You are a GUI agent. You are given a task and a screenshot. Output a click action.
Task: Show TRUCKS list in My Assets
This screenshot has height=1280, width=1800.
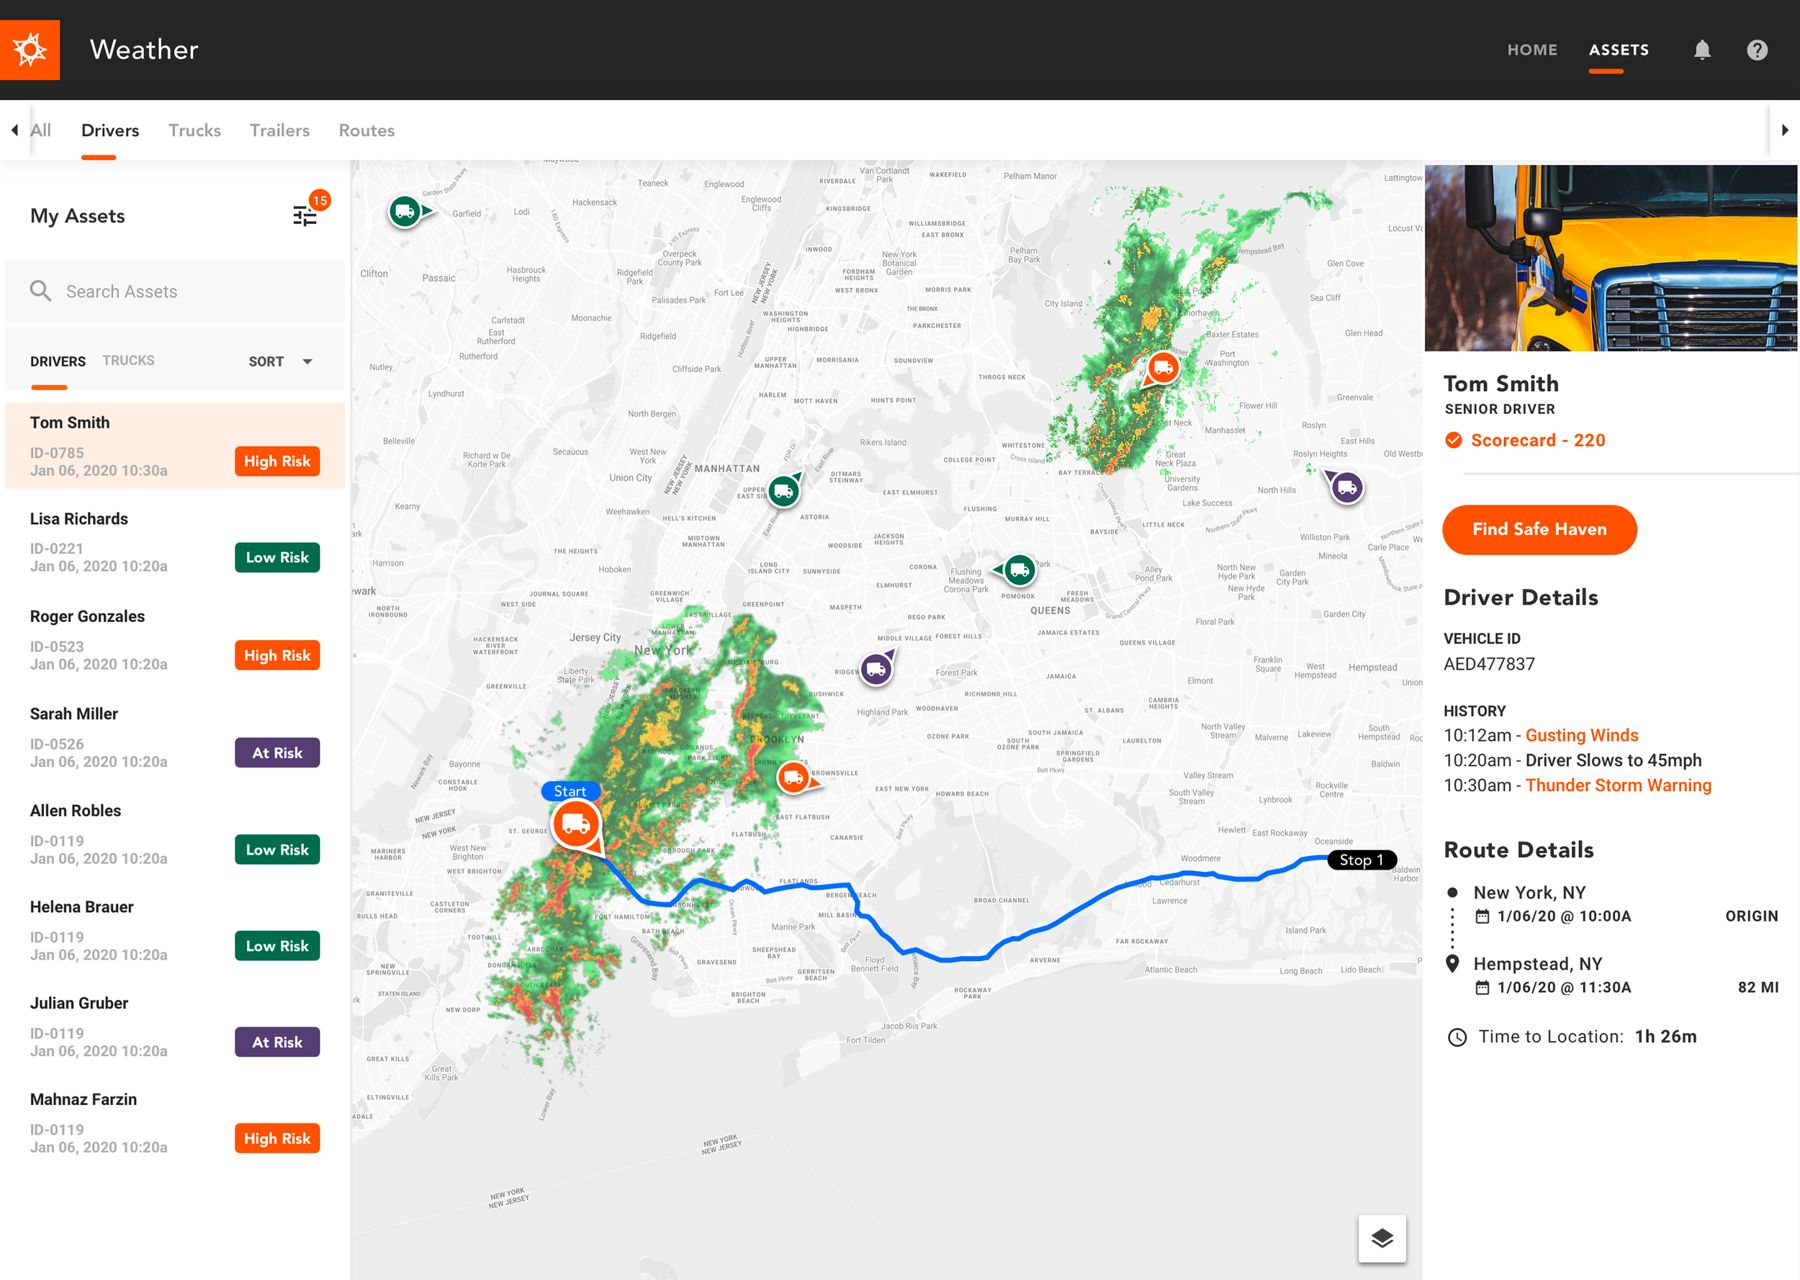(129, 360)
